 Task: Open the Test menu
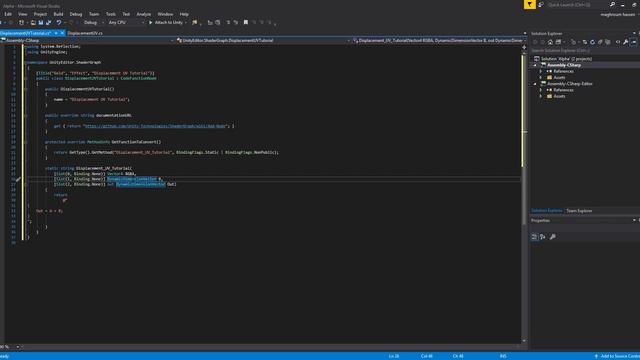point(126,14)
